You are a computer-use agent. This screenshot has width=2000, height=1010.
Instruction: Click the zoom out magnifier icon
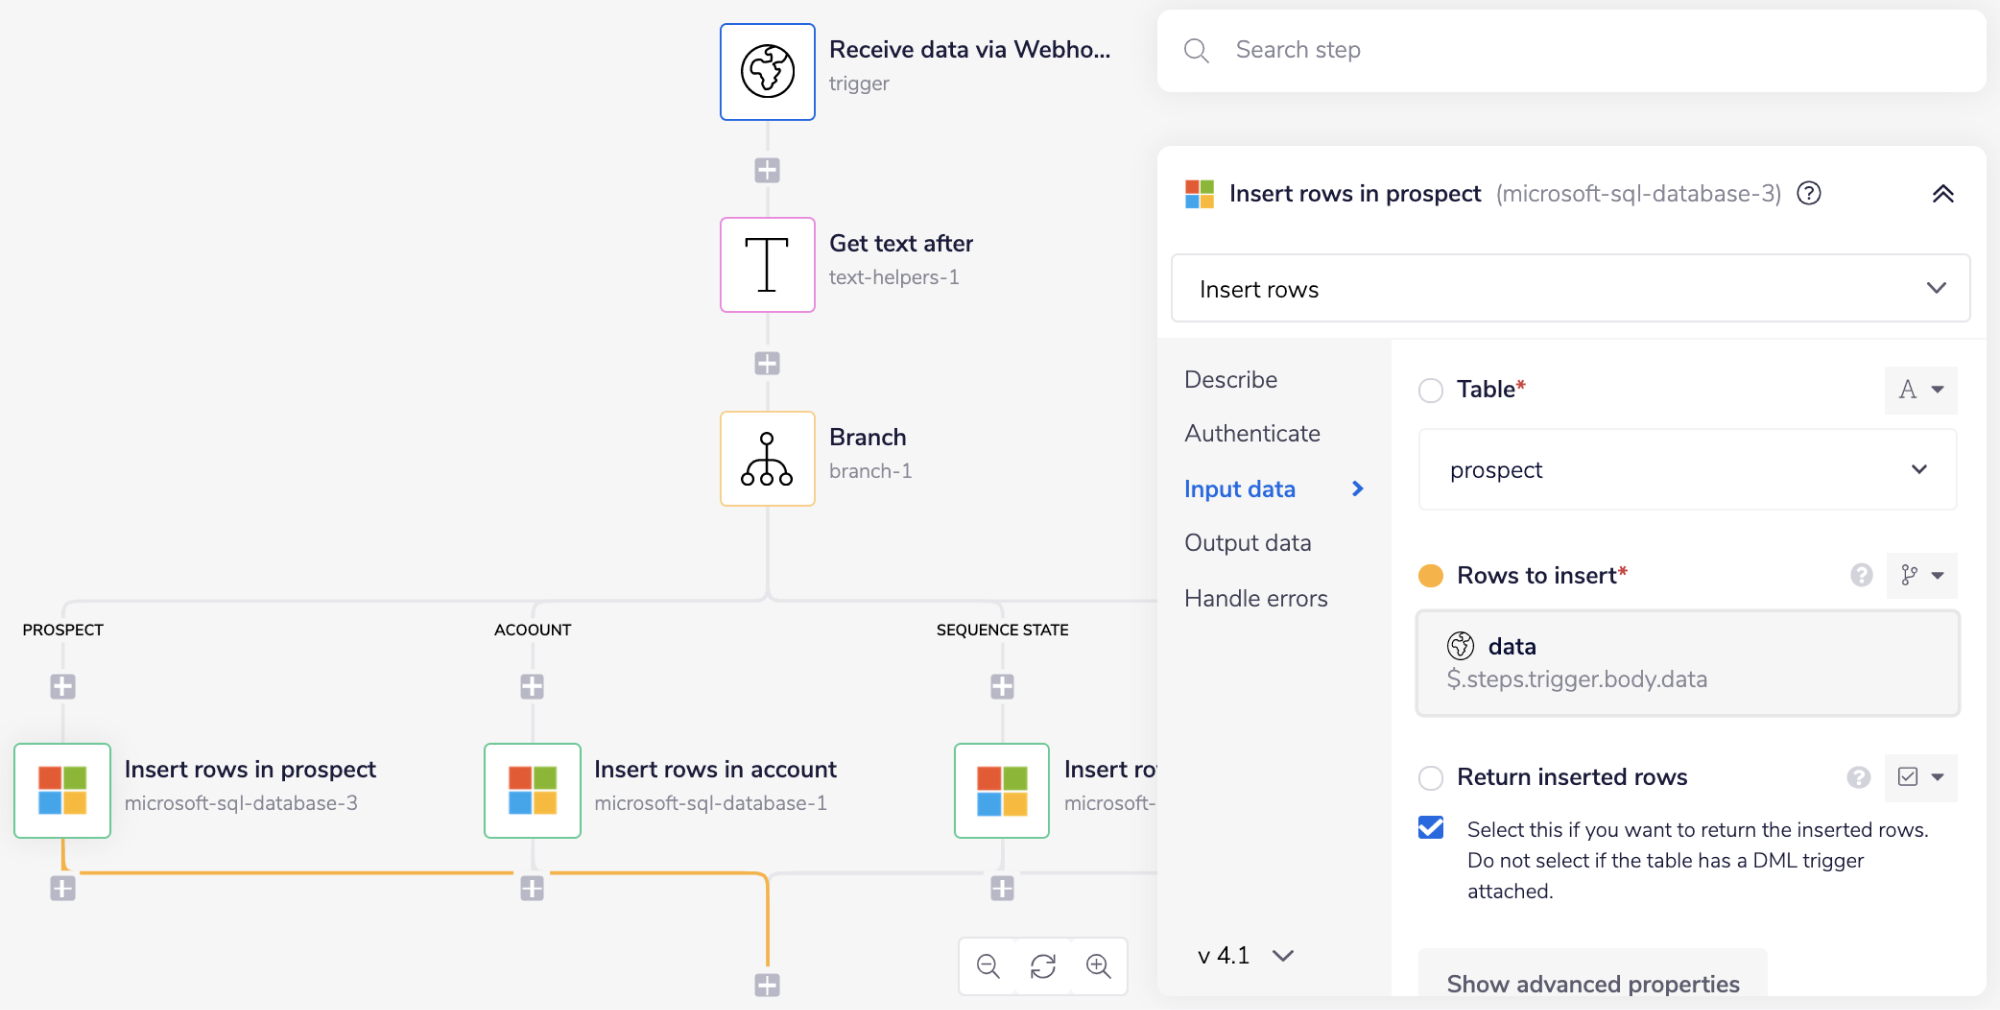pyautogui.click(x=988, y=966)
